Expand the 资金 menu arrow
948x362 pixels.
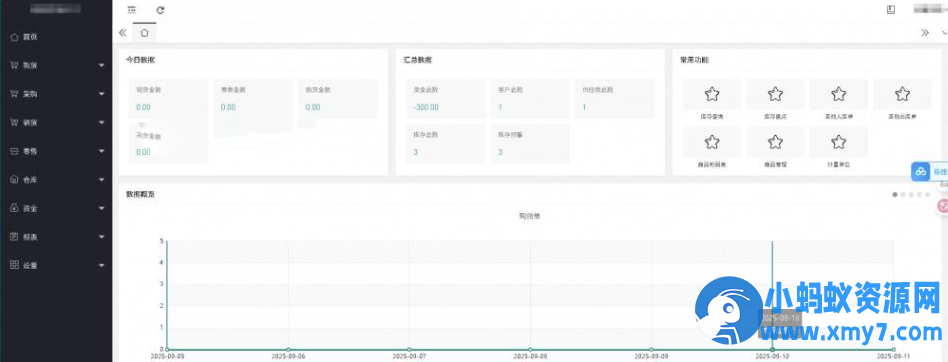coord(102,208)
